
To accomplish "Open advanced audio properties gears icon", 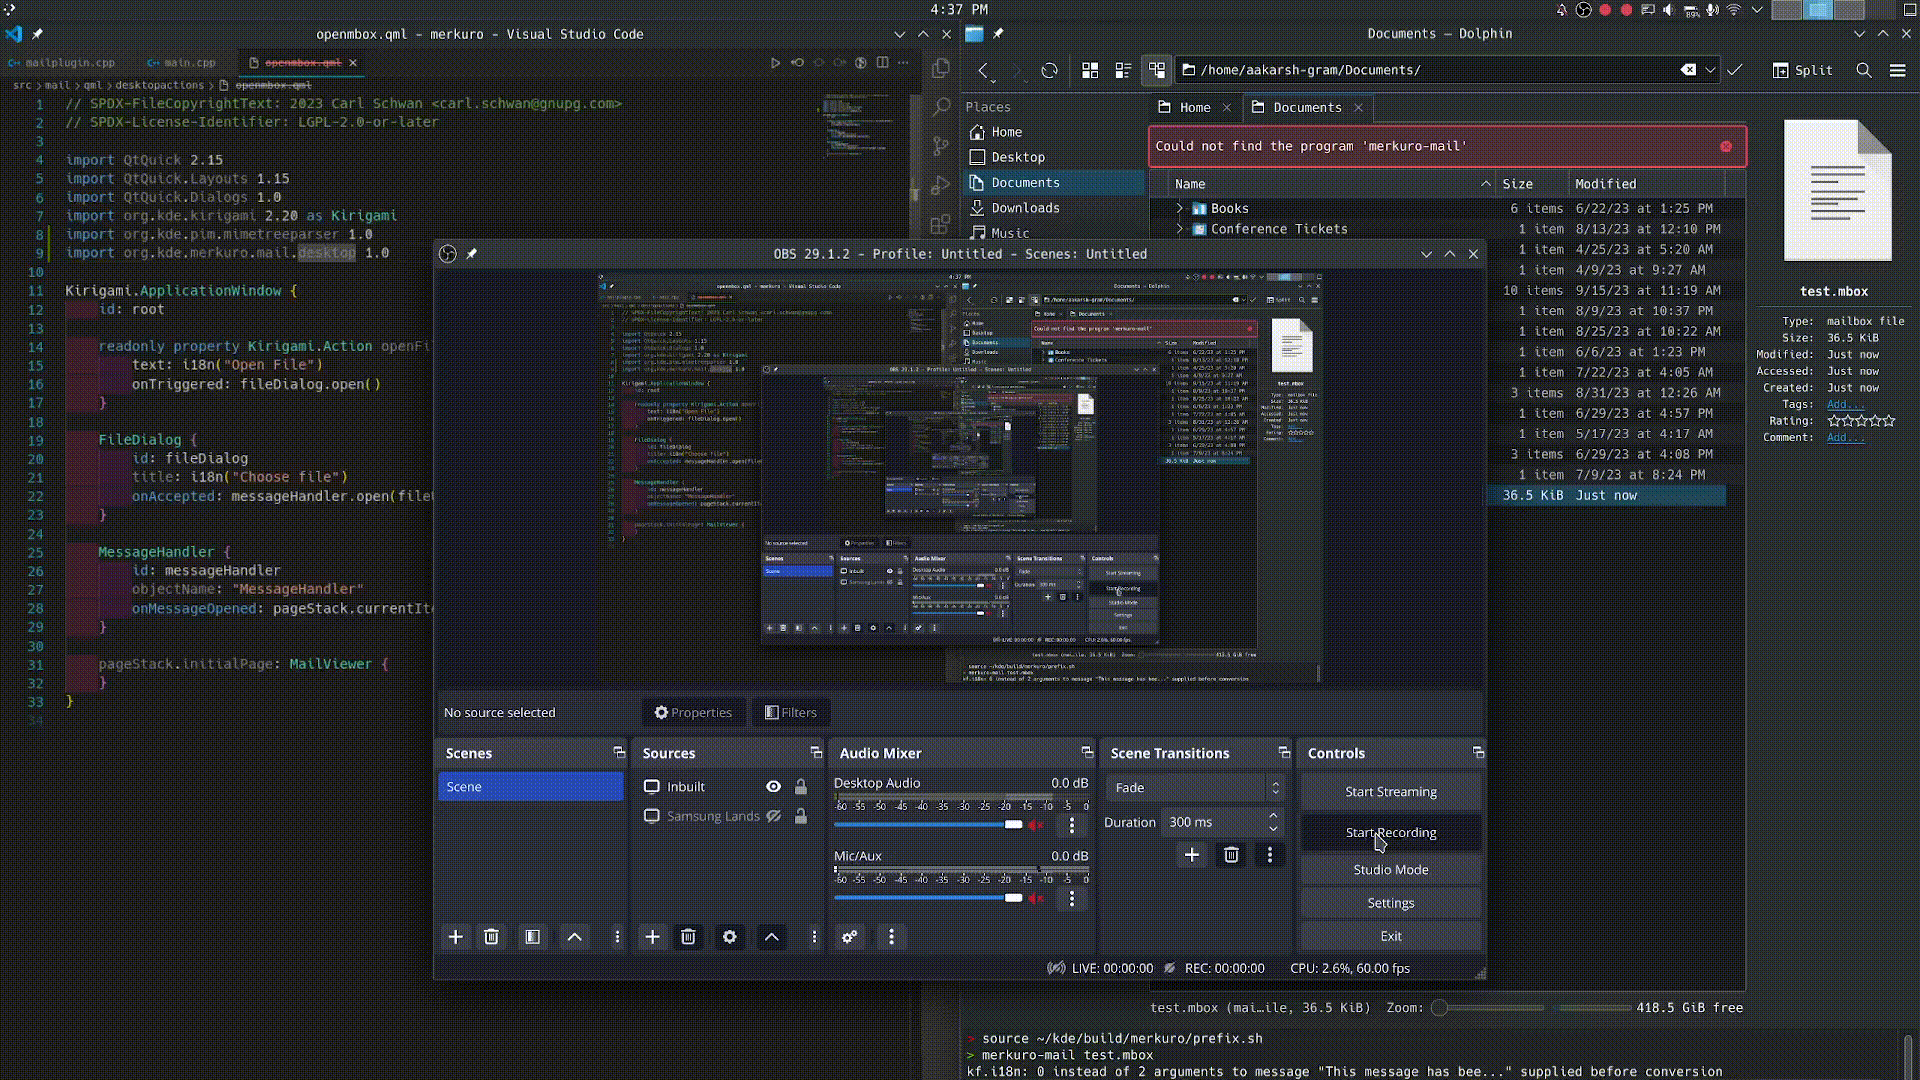I will [849, 937].
